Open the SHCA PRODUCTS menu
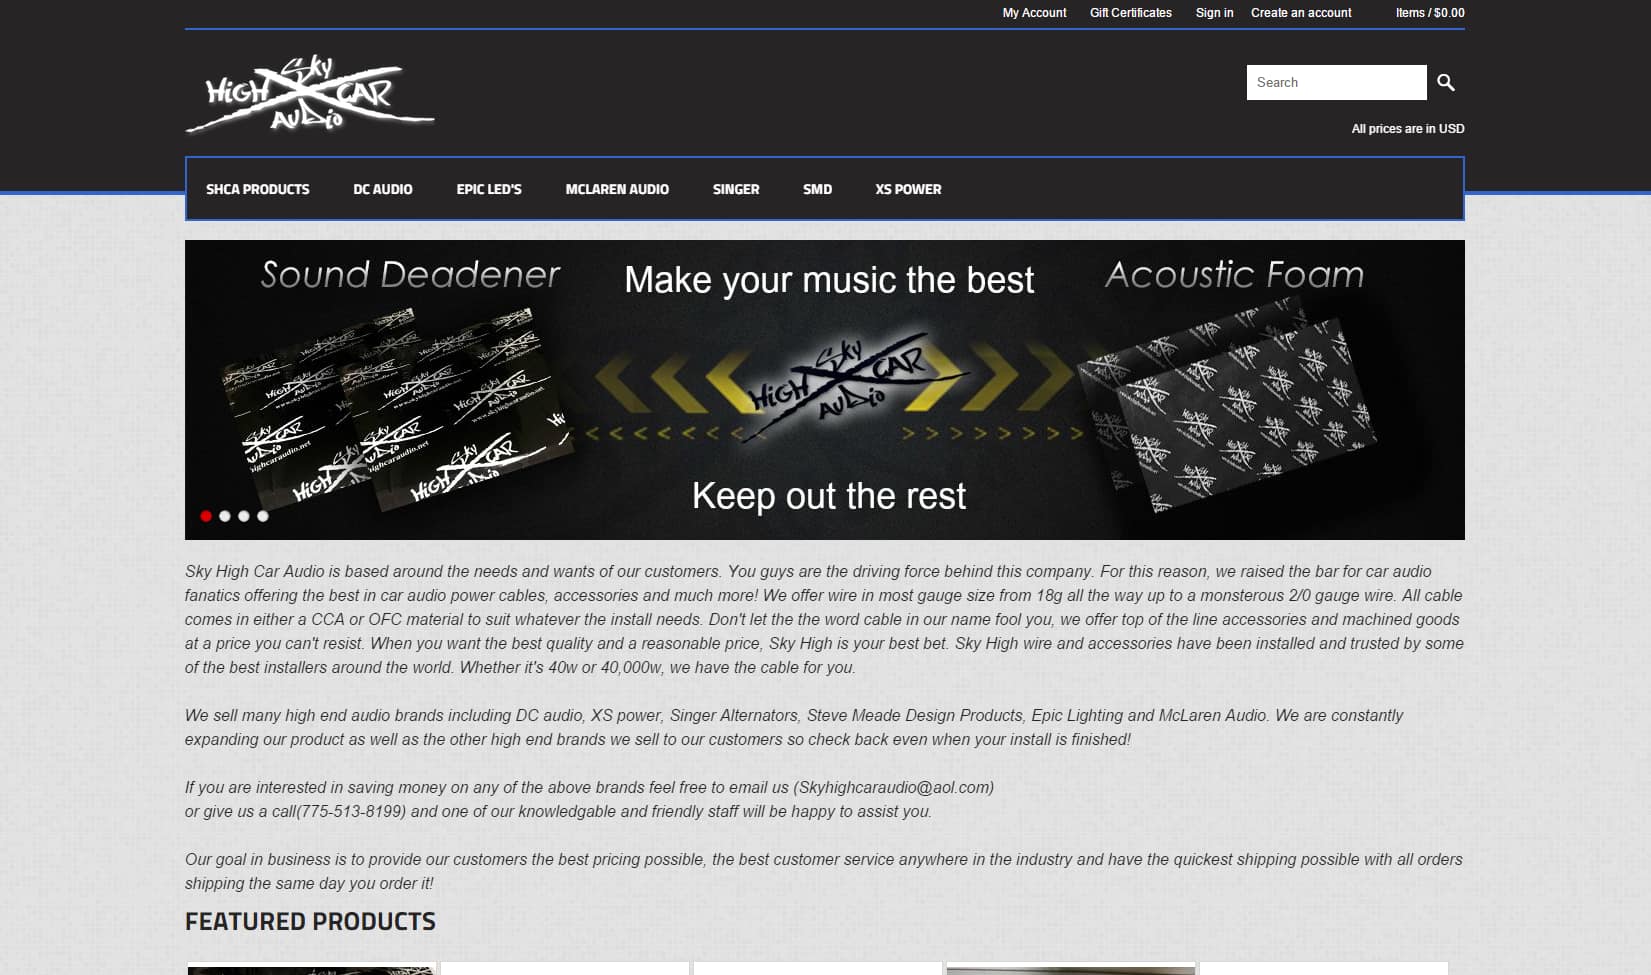This screenshot has width=1651, height=975. 257,189
